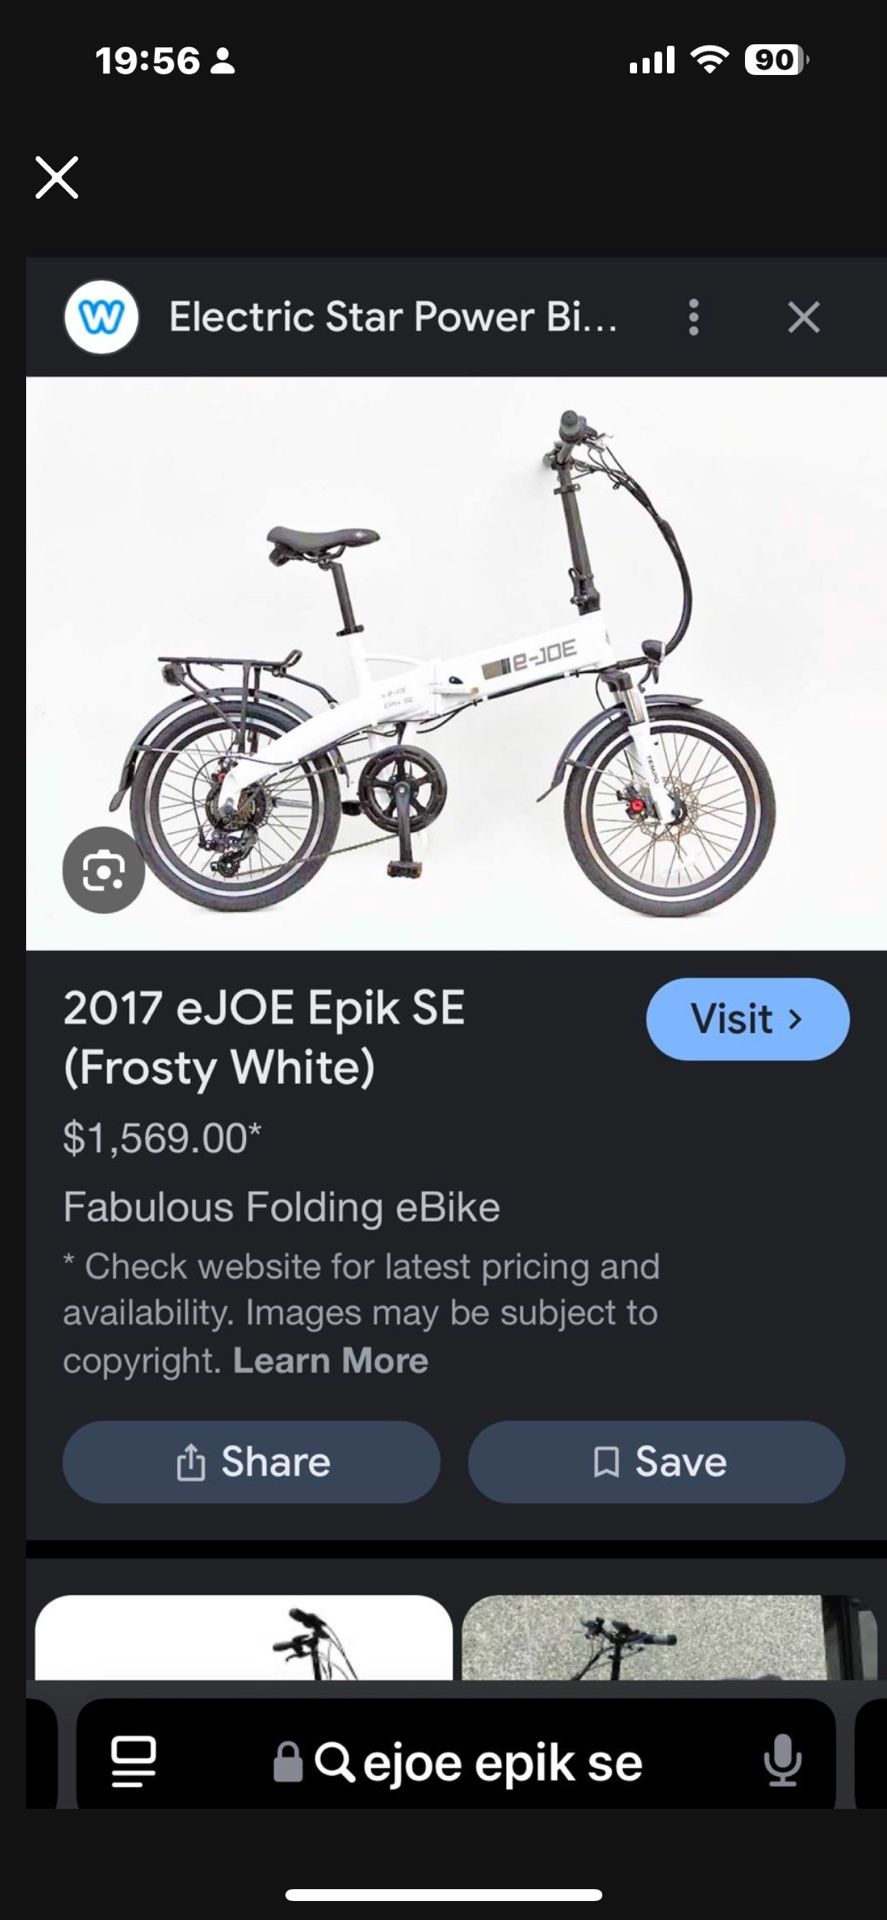Tap the 'ejoe epik se' address bar field
This screenshot has height=1920, width=887.
pyautogui.click(x=456, y=1761)
